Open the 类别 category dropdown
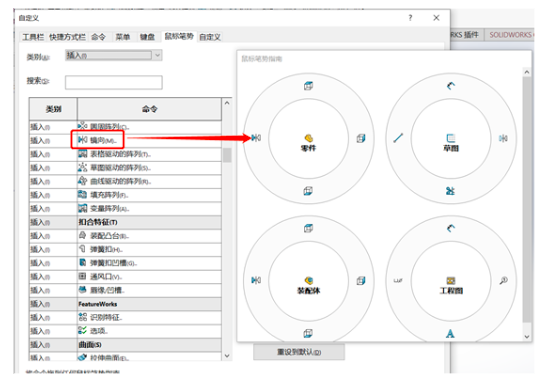The image size is (555, 388). [x=113, y=55]
